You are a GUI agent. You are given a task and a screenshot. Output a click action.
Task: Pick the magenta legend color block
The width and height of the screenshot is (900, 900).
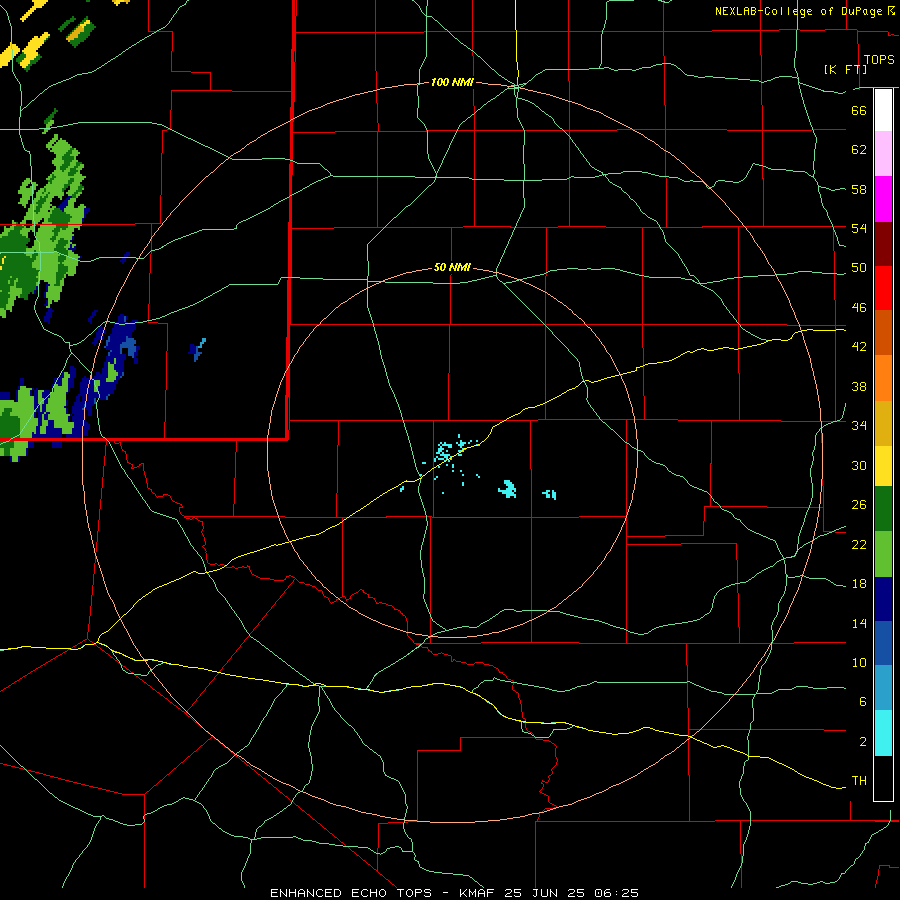(883, 199)
